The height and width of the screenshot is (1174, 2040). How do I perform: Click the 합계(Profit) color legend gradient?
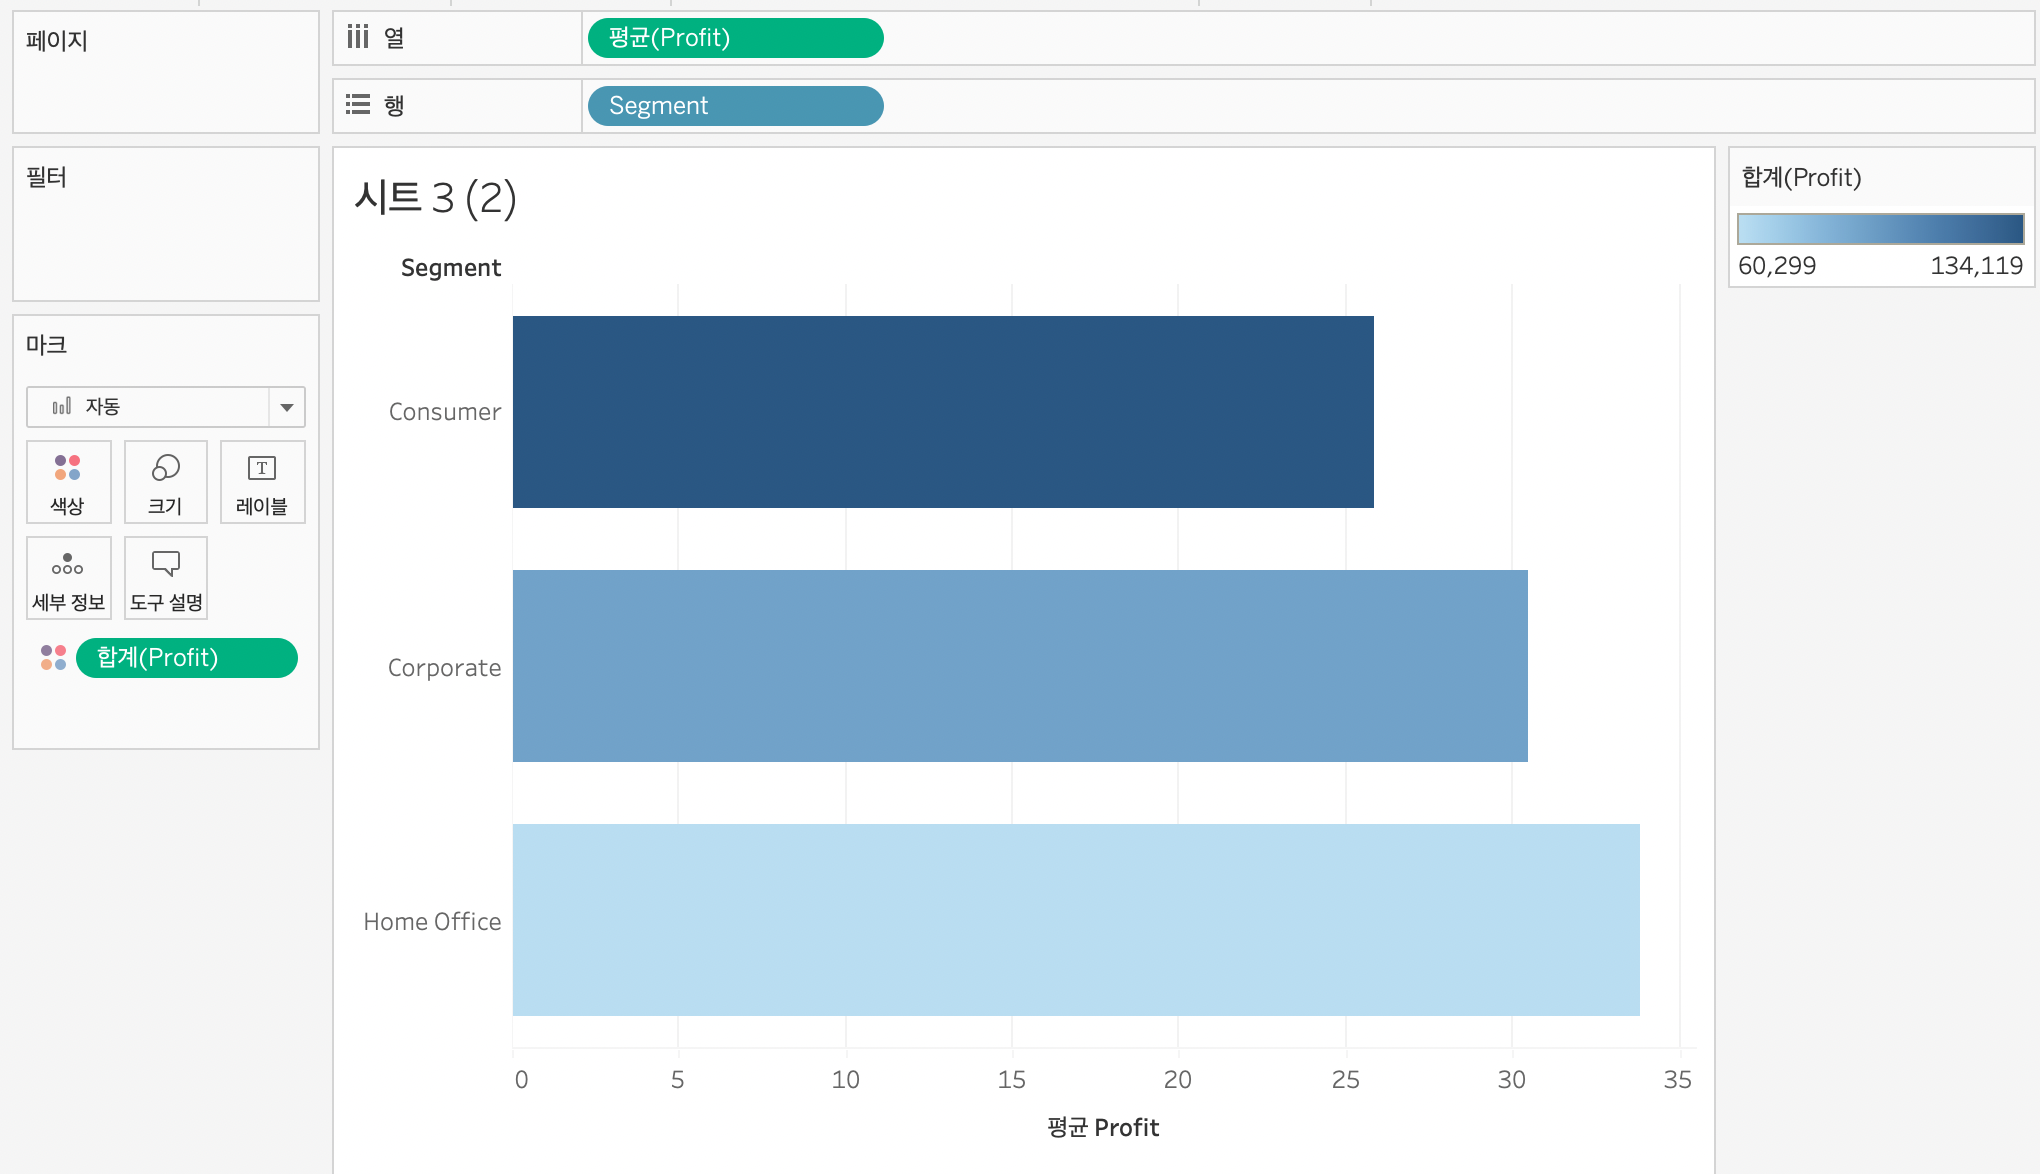(x=1880, y=229)
